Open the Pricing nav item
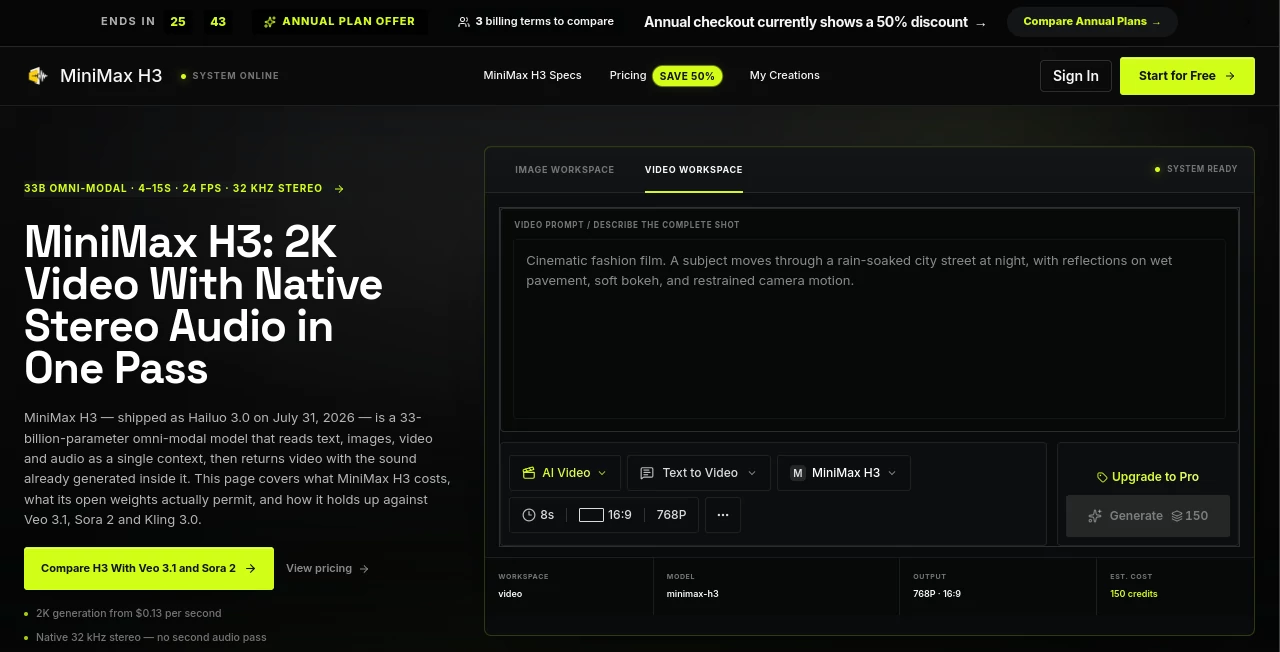1280x652 pixels. tap(628, 75)
